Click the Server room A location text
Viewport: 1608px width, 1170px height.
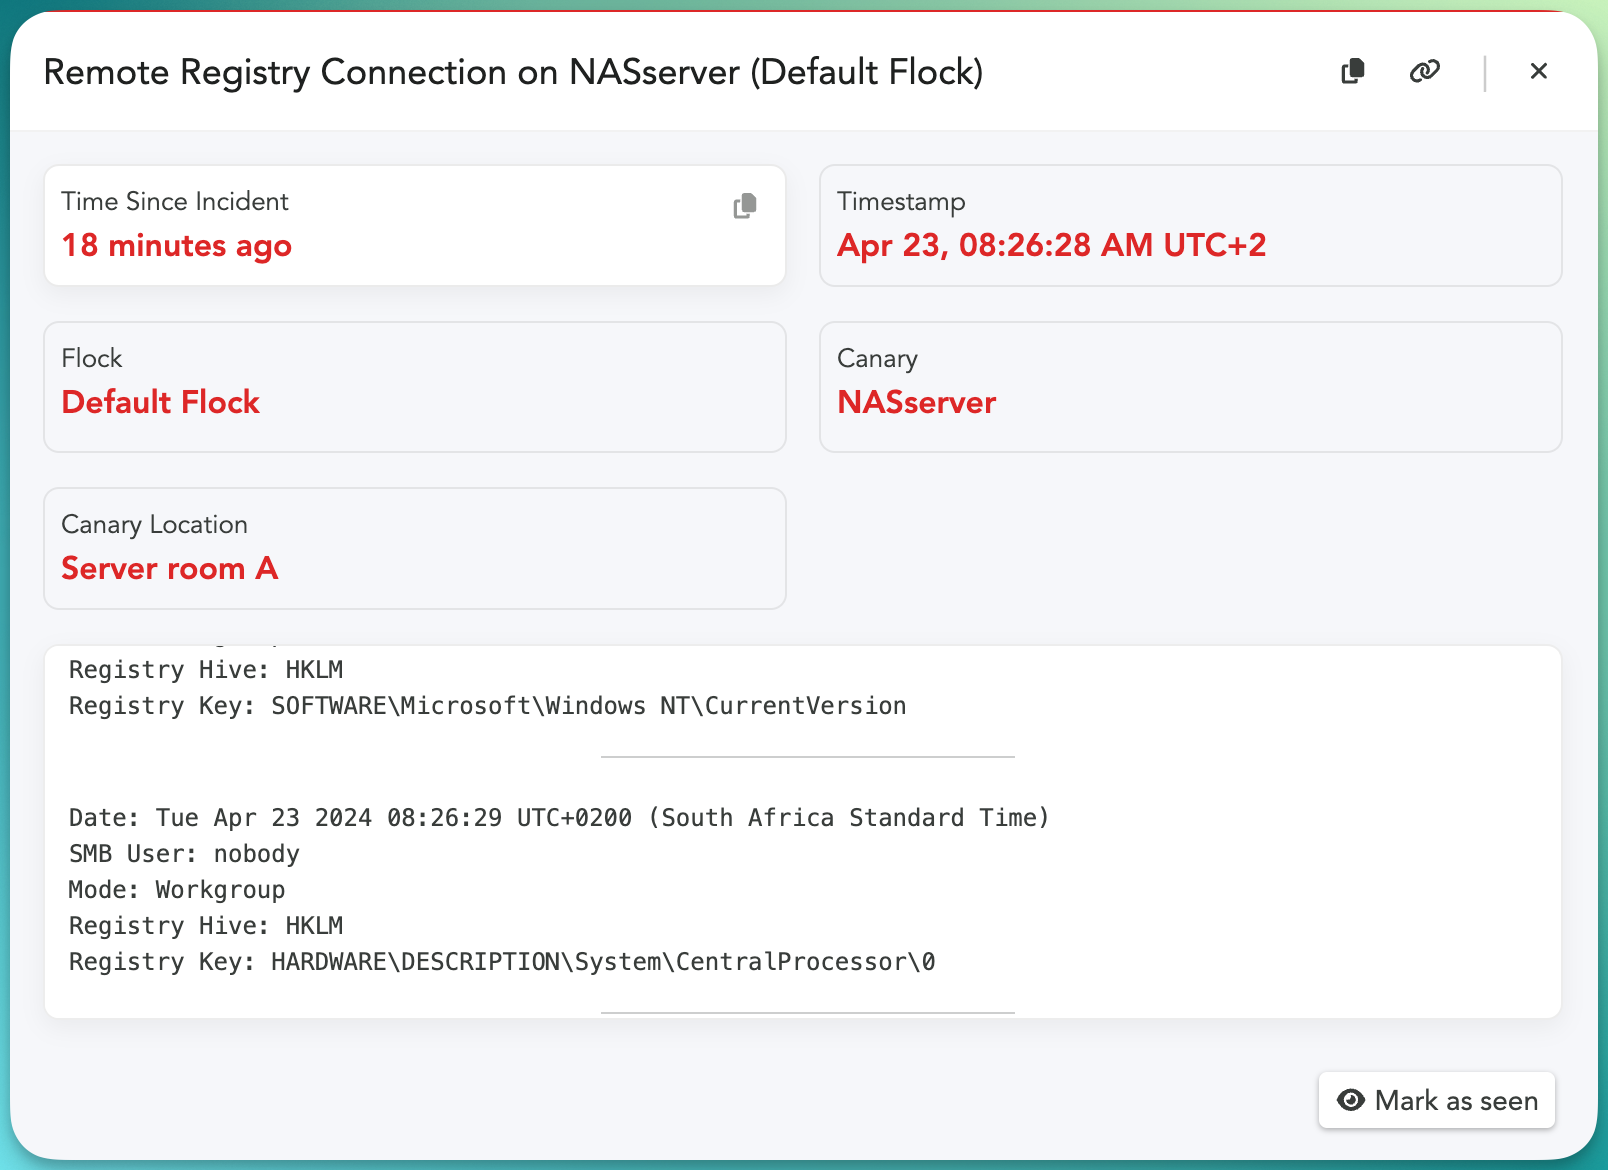[170, 568]
